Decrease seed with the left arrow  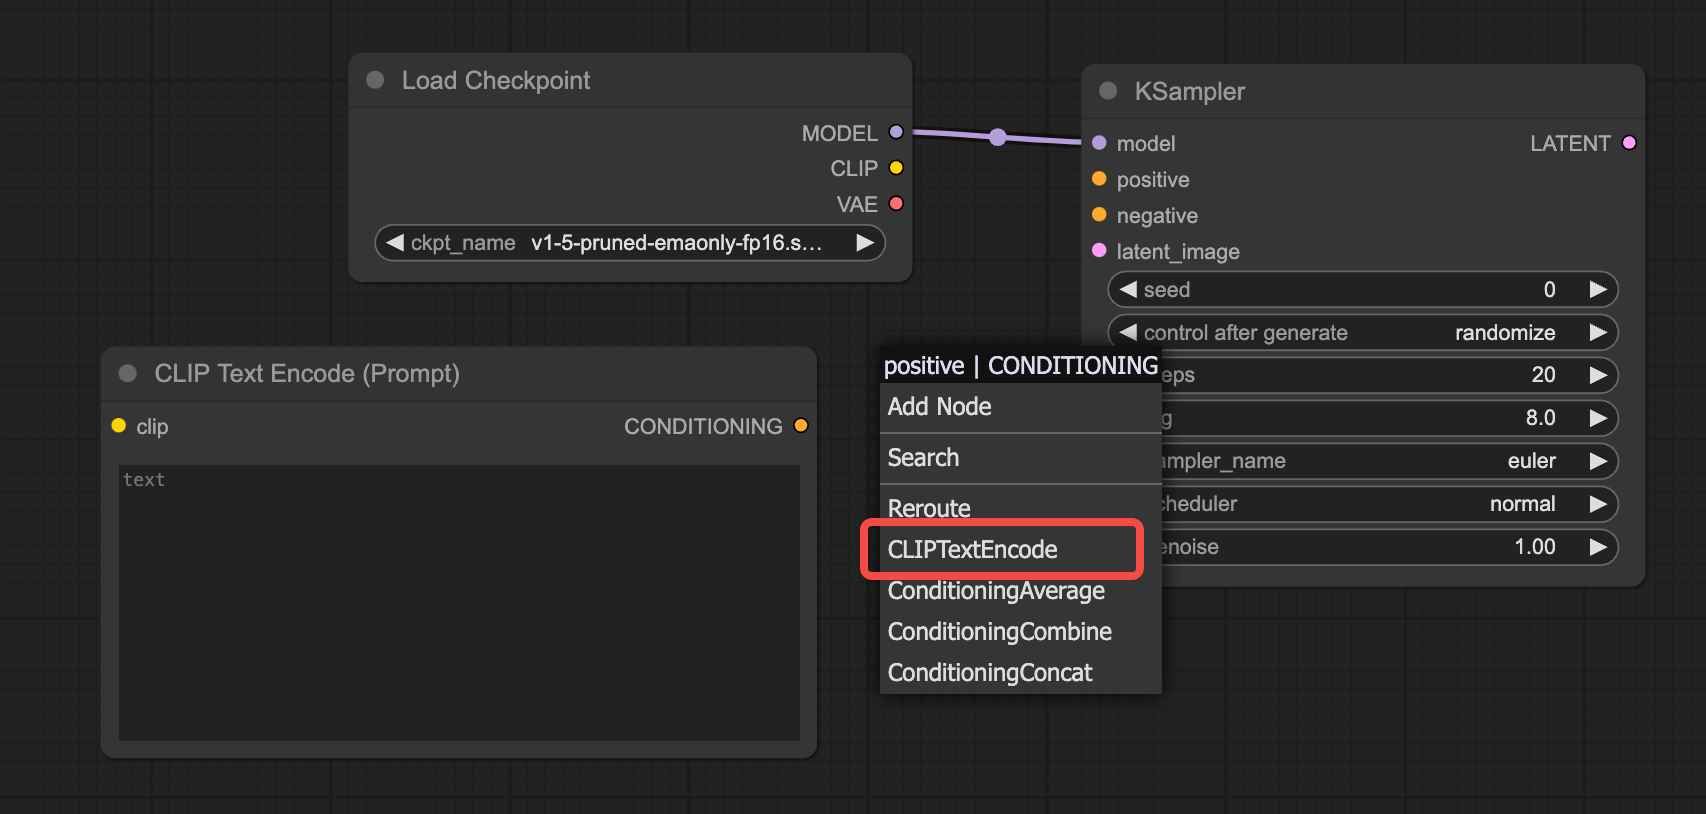(1128, 289)
